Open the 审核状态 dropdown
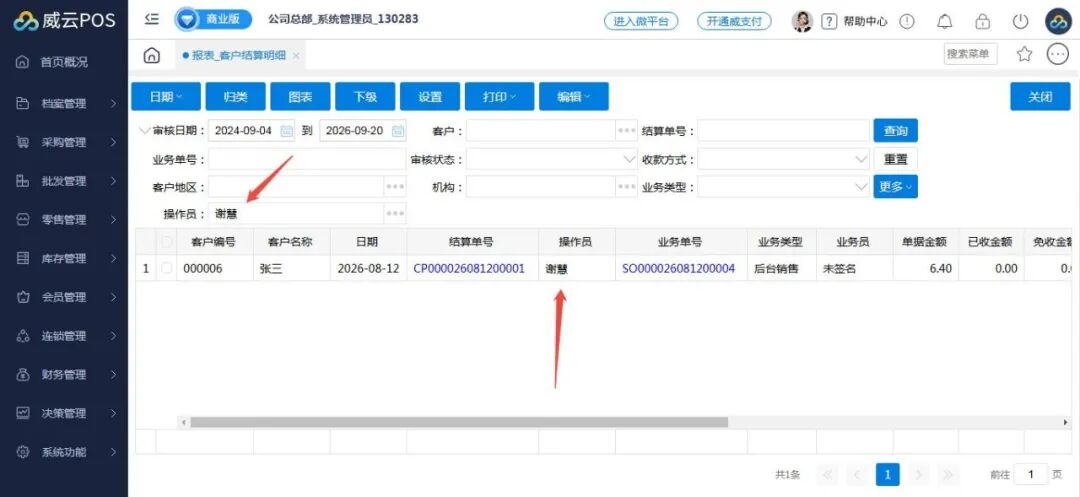Screen dimensions: 1080x497 [552, 159]
